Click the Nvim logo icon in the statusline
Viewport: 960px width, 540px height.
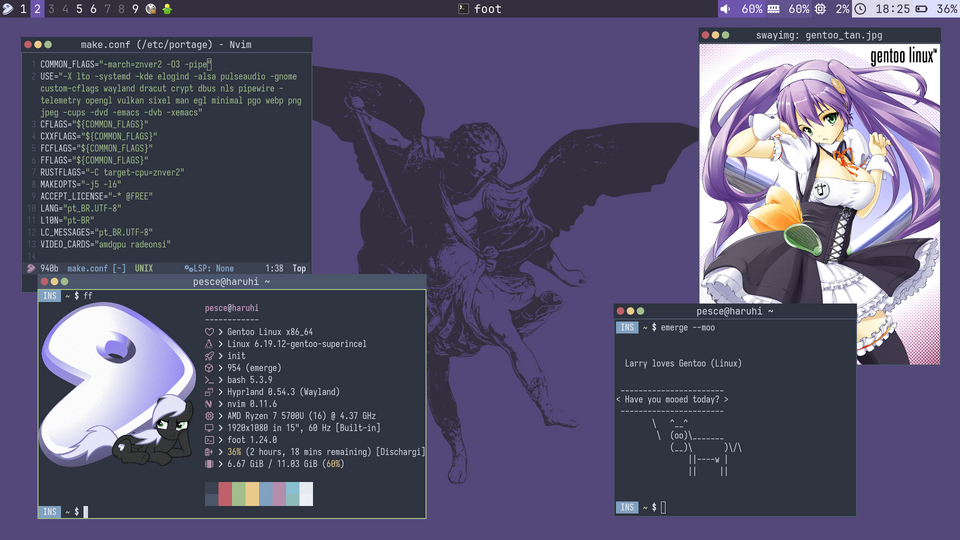pyautogui.click(x=32, y=268)
